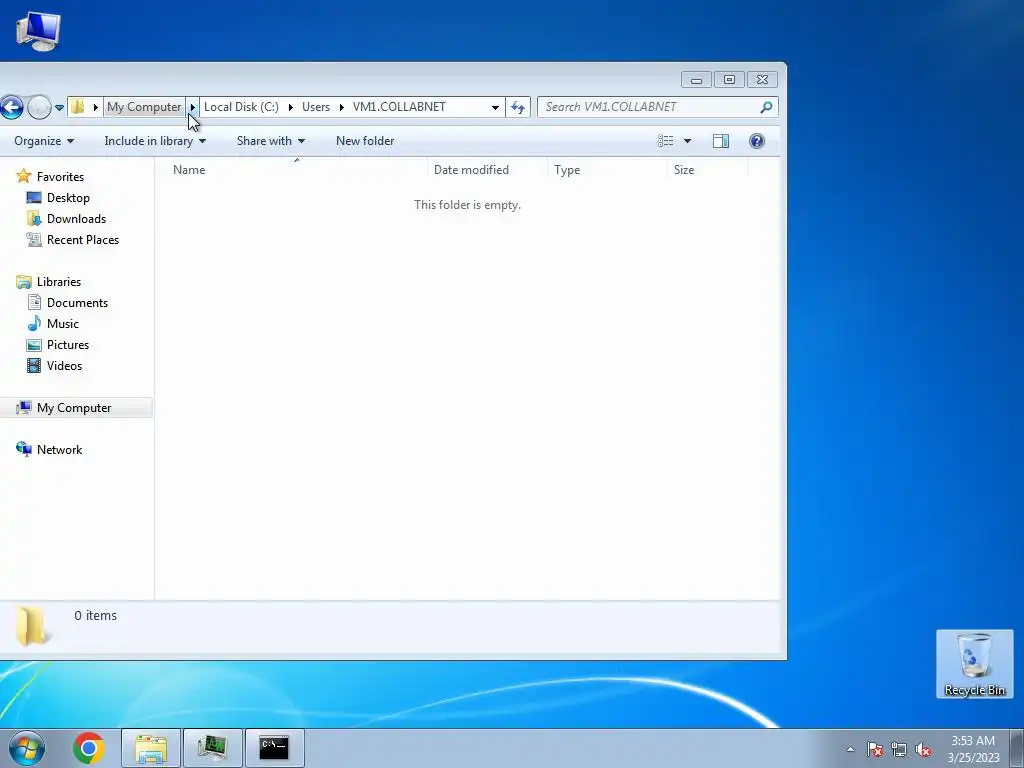Expand the arrow after Users breadcrumb

coord(342,106)
